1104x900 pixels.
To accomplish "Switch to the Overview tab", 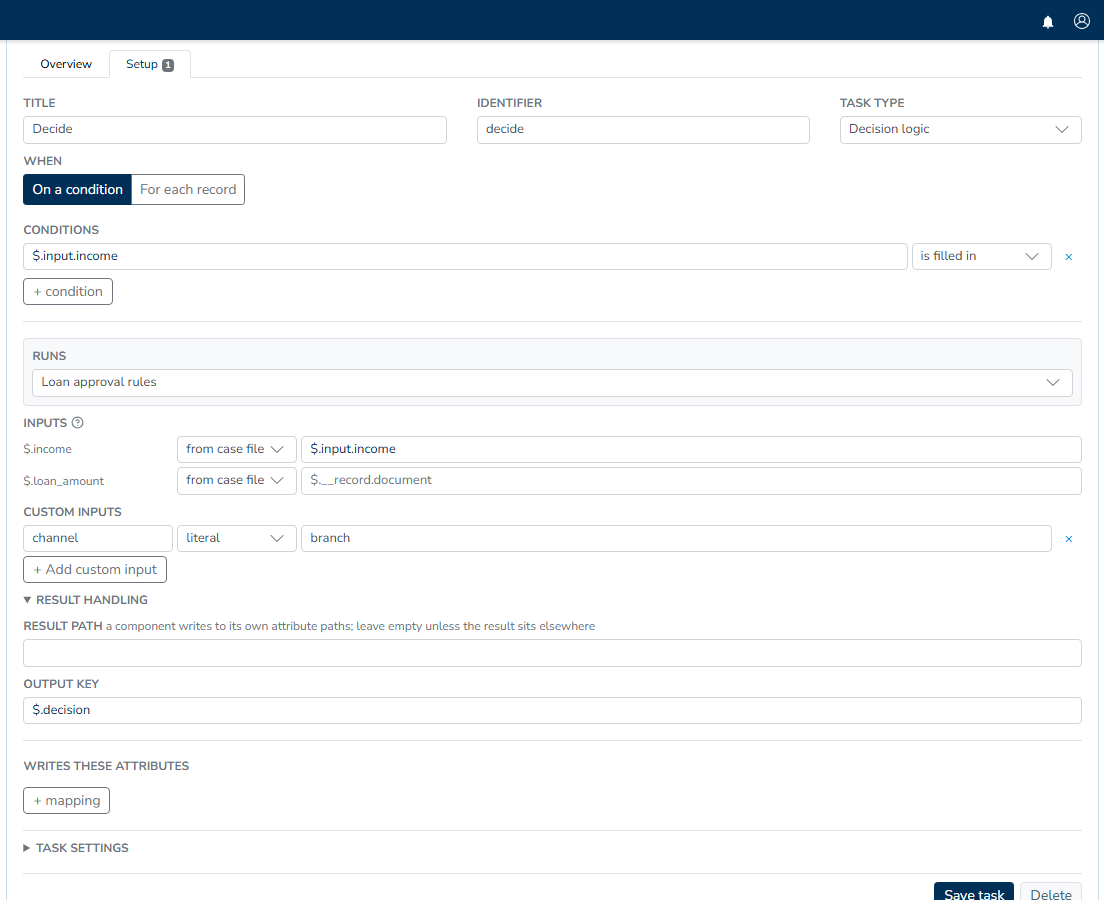I will [66, 64].
